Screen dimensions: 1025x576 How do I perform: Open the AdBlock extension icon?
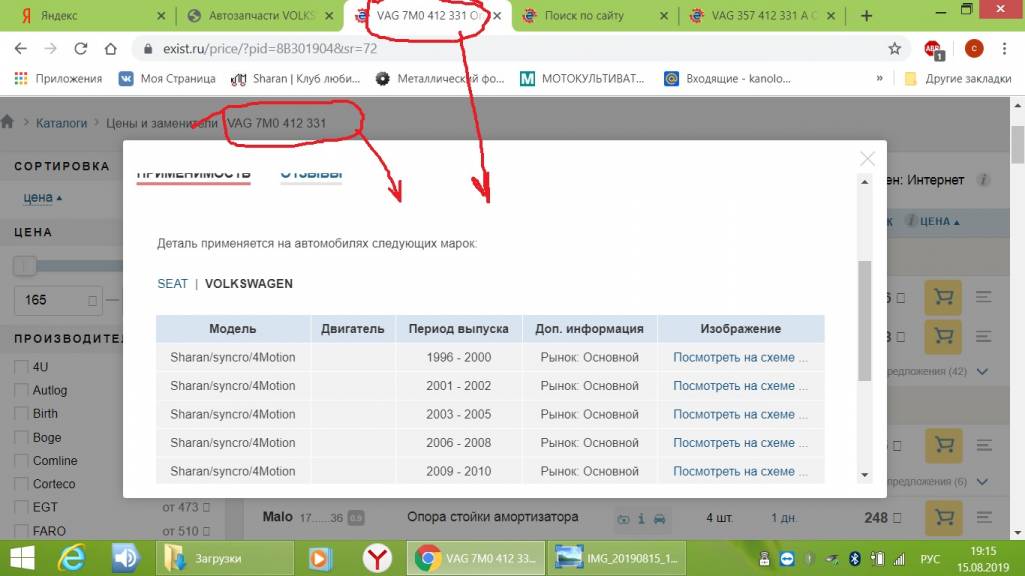932,48
